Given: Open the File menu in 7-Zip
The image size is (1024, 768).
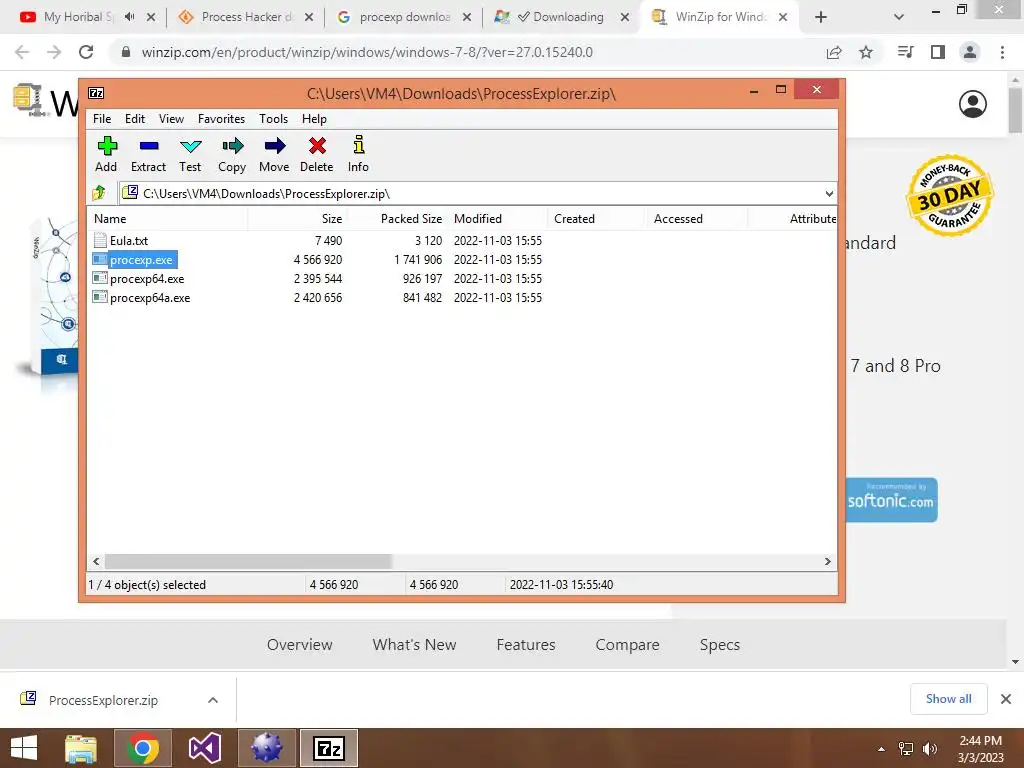Looking at the screenshot, I should 102,119.
